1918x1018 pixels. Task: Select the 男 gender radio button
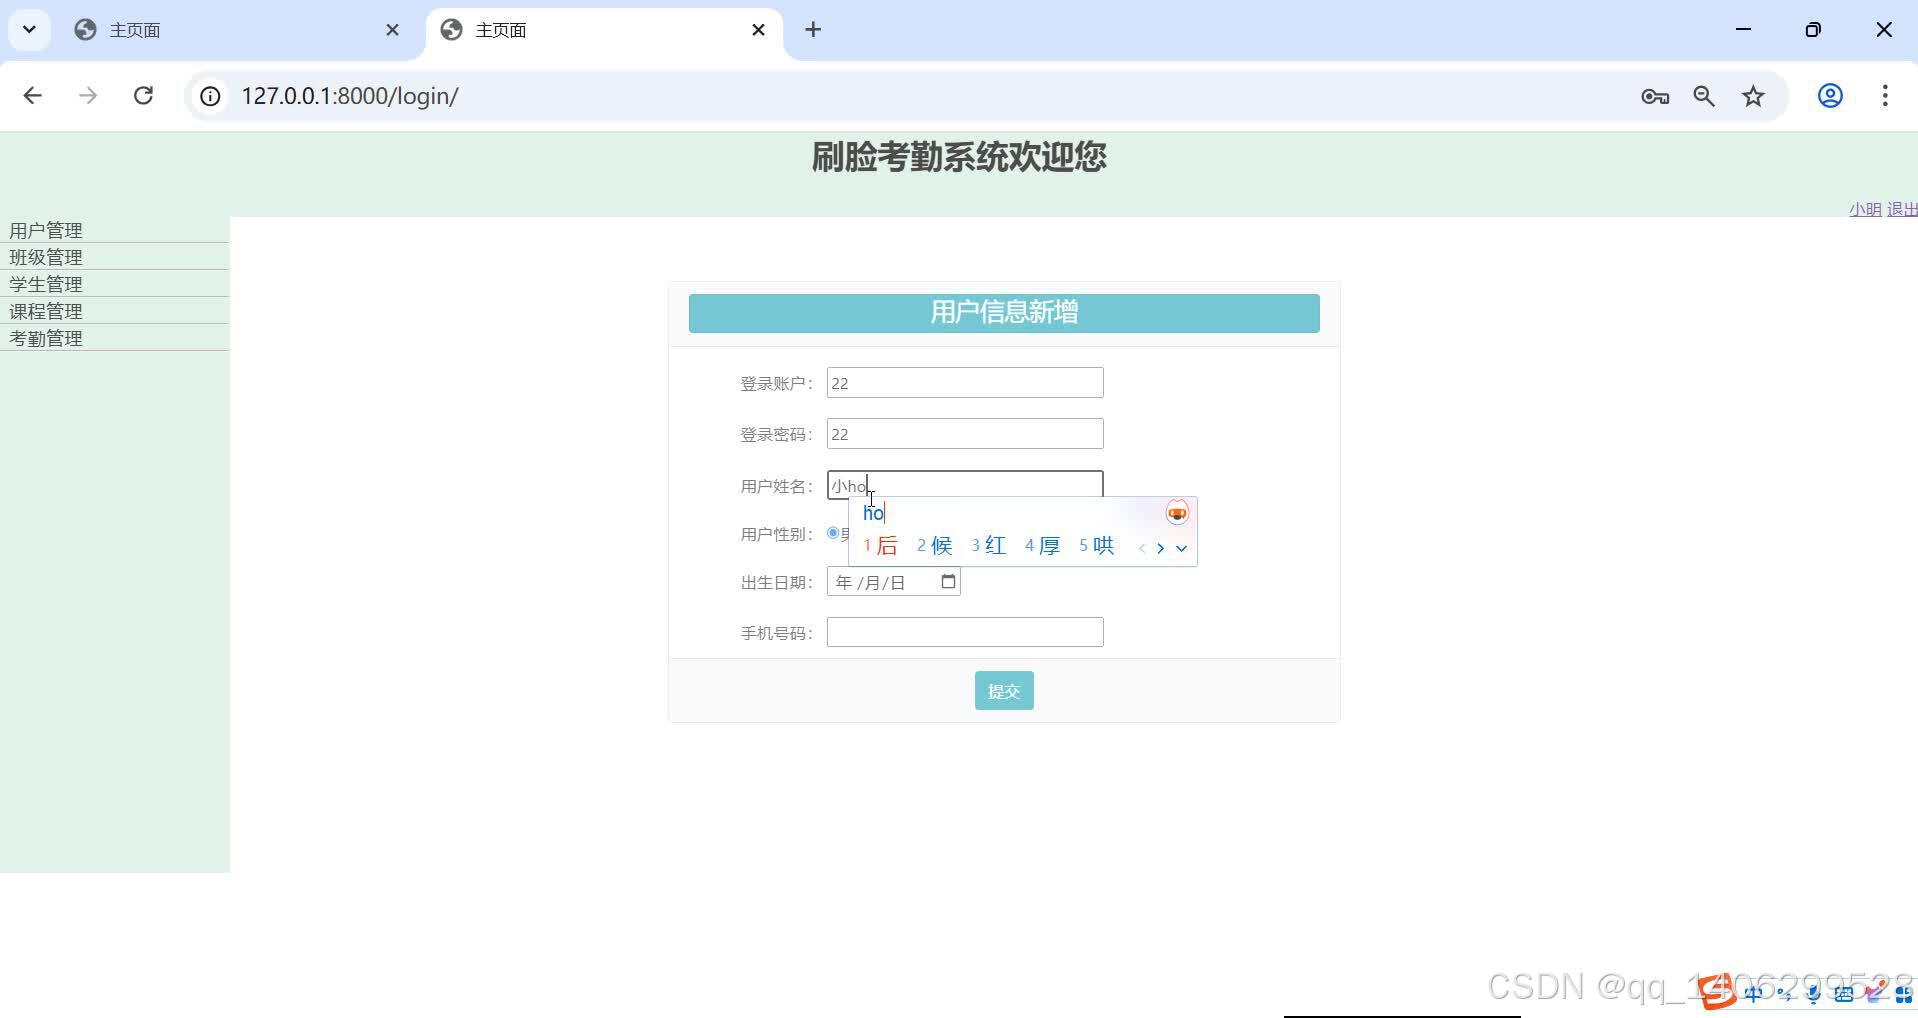831,533
